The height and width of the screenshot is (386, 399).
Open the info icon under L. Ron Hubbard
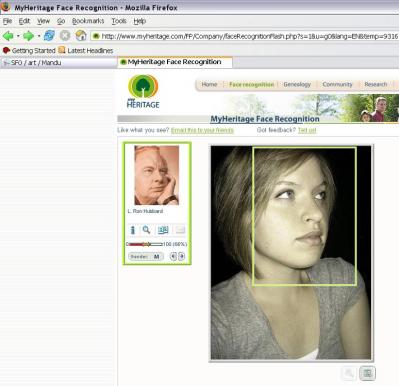[x=132, y=230]
